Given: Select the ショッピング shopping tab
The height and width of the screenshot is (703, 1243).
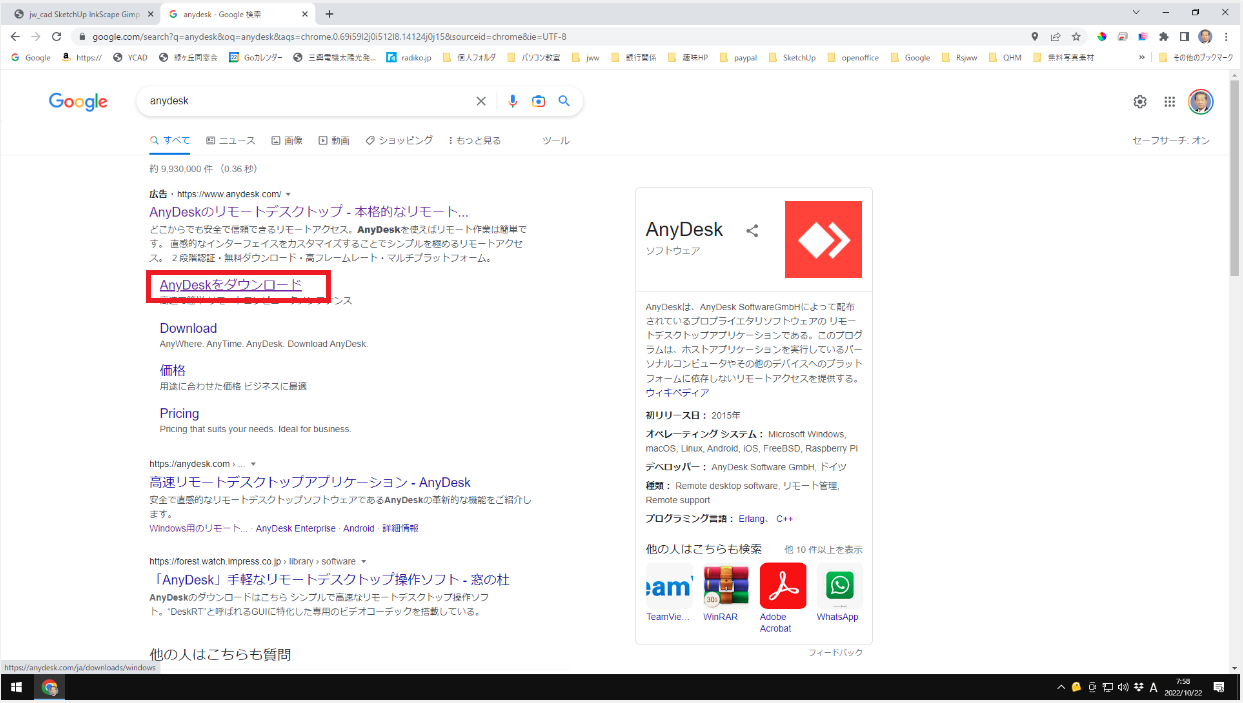Looking at the screenshot, I should coord(399,141).
